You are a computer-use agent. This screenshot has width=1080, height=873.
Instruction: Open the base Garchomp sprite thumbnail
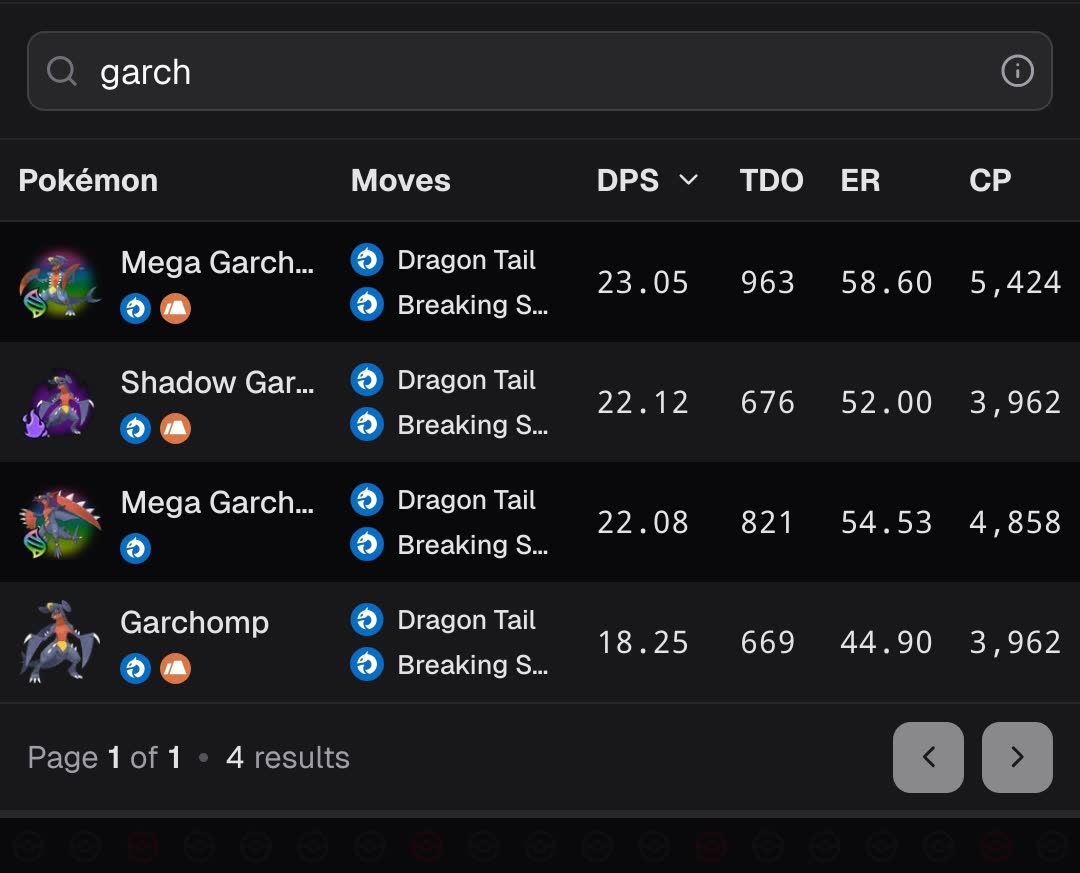(x=58, y=642)
